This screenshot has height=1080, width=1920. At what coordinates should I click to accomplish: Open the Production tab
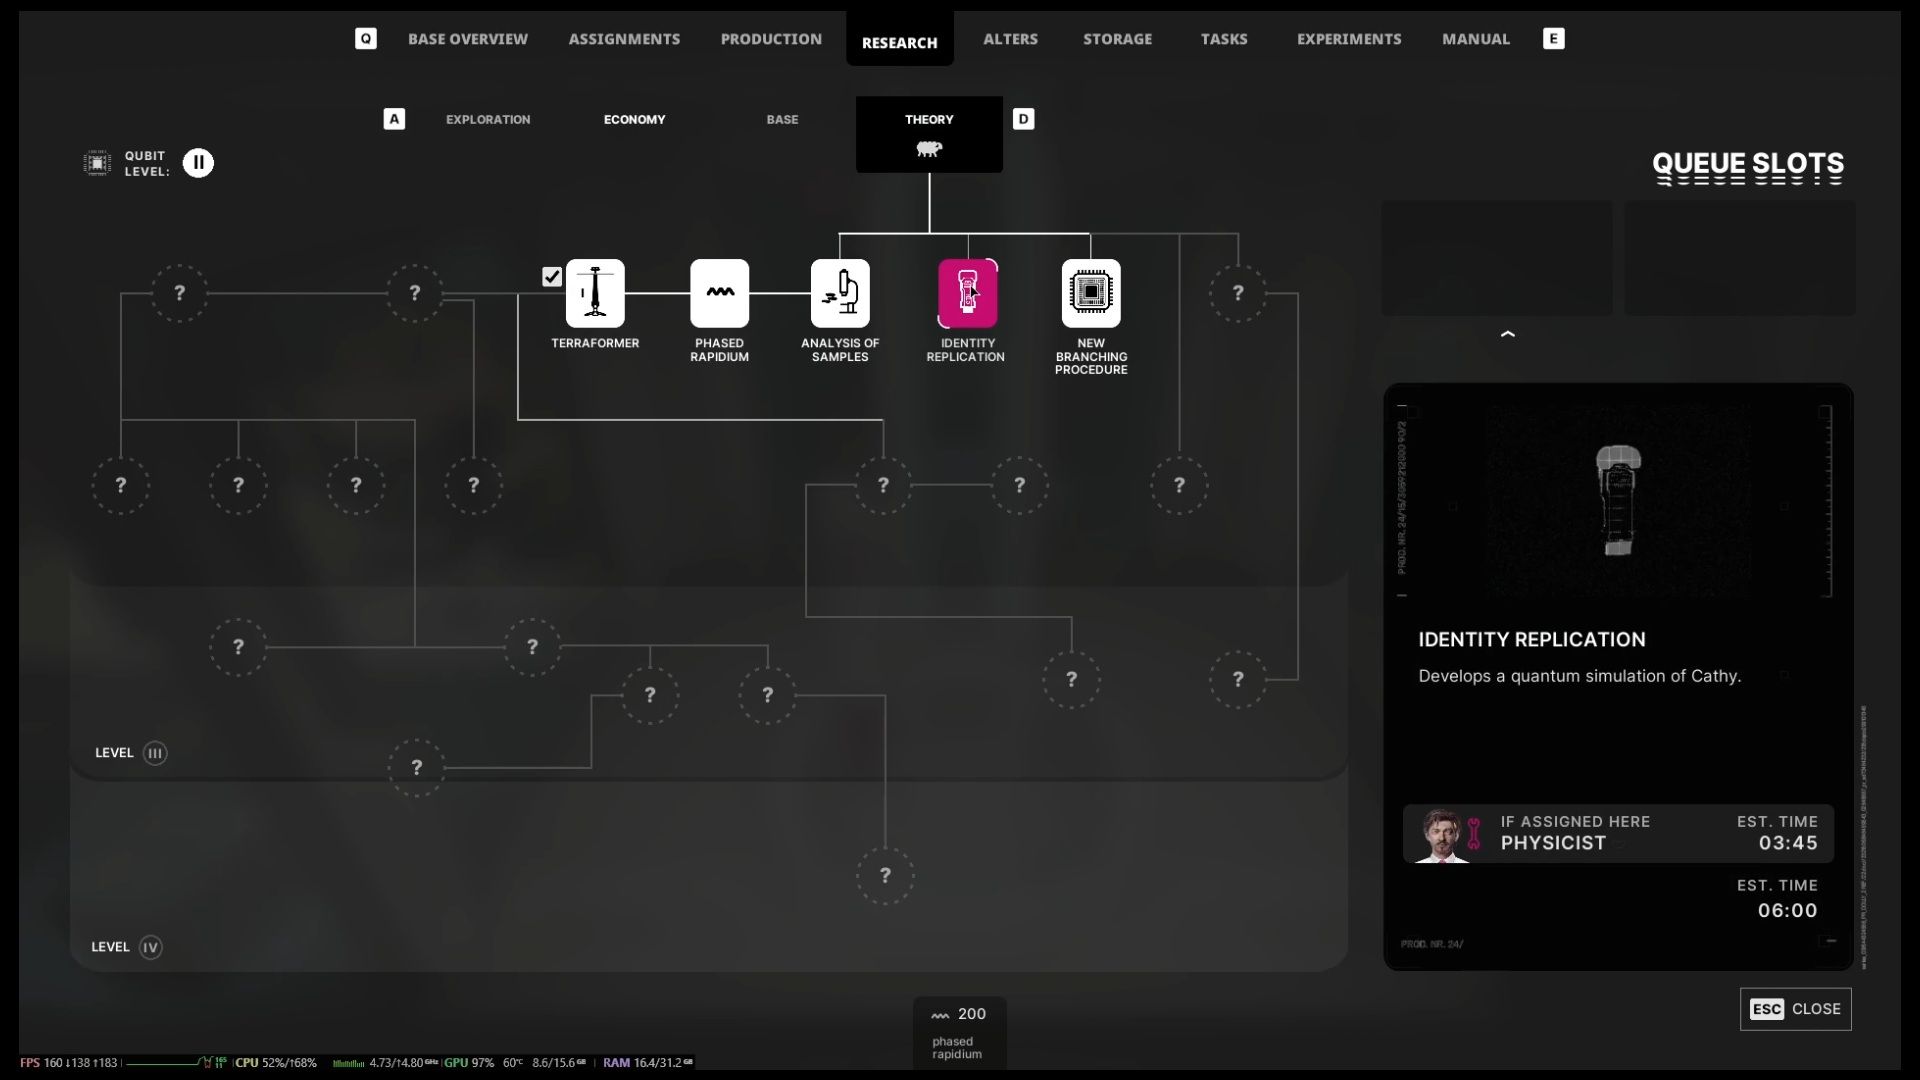pyautogui.click(x=771, y=39)
